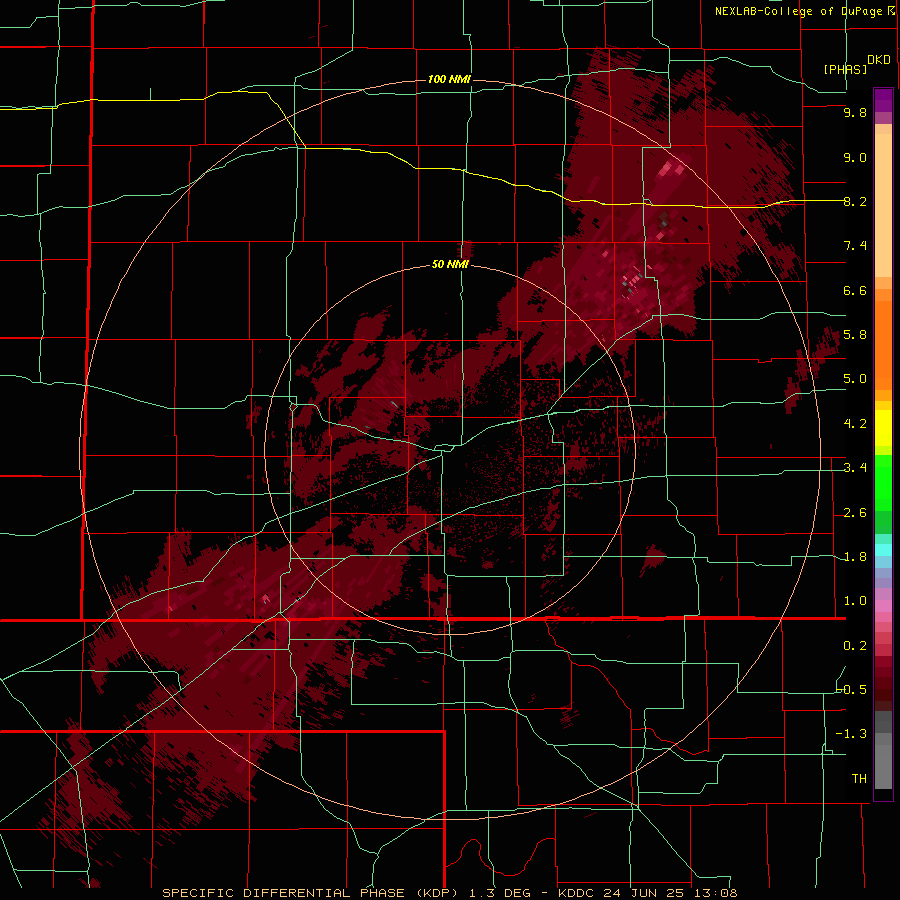Click the [PHAS] label above color scale
Image resolution: width=900 pixels, height=900 pixels.
845,69
